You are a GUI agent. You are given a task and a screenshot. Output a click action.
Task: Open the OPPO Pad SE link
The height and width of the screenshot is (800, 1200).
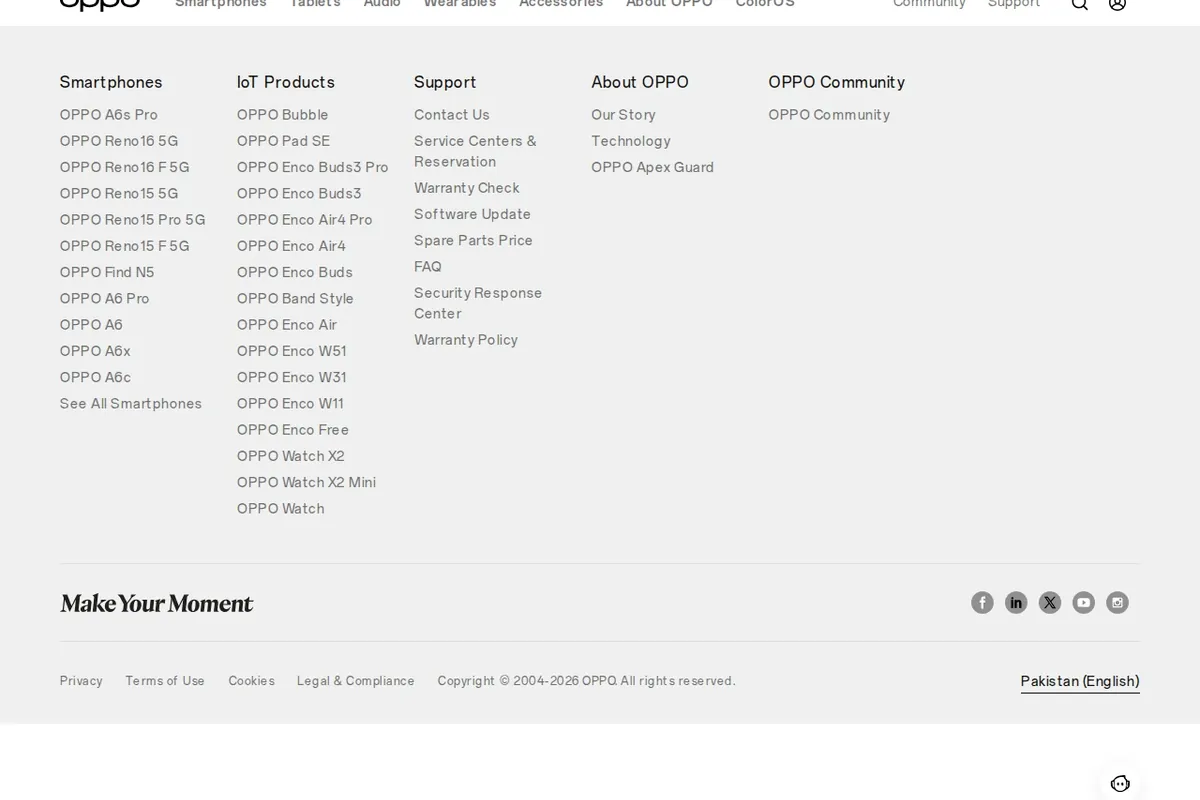(283, 141)
